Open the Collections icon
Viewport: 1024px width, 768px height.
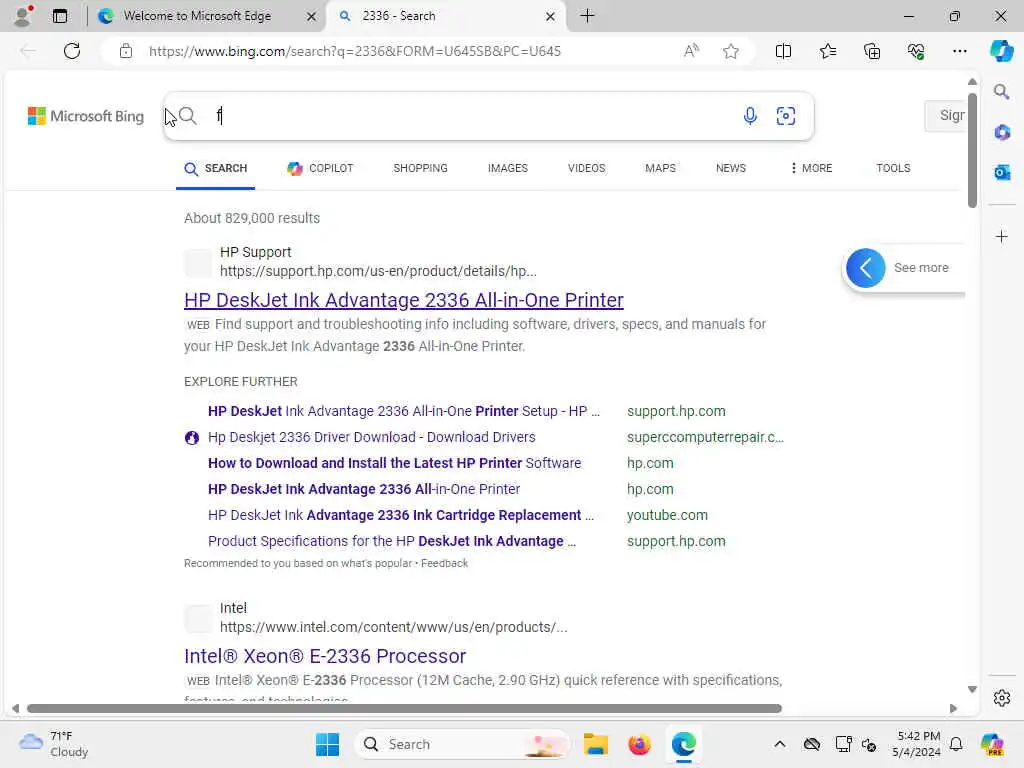click(x=872, y=51)
